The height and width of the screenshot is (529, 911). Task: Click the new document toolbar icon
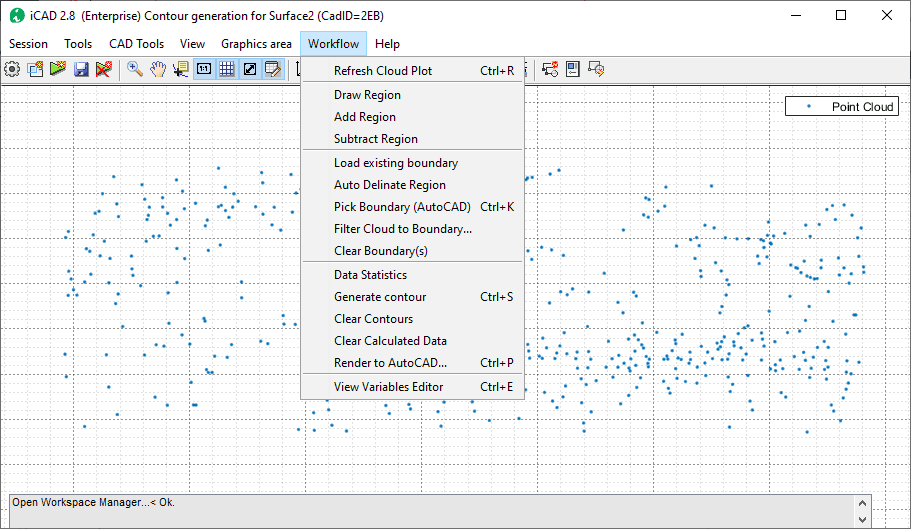(35, 69)
